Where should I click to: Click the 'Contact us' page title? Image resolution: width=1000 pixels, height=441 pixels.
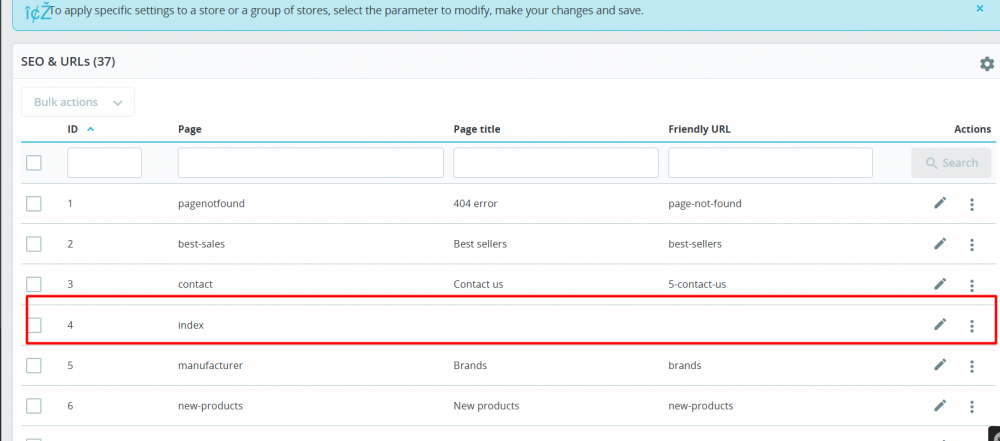tap(478, 284)
